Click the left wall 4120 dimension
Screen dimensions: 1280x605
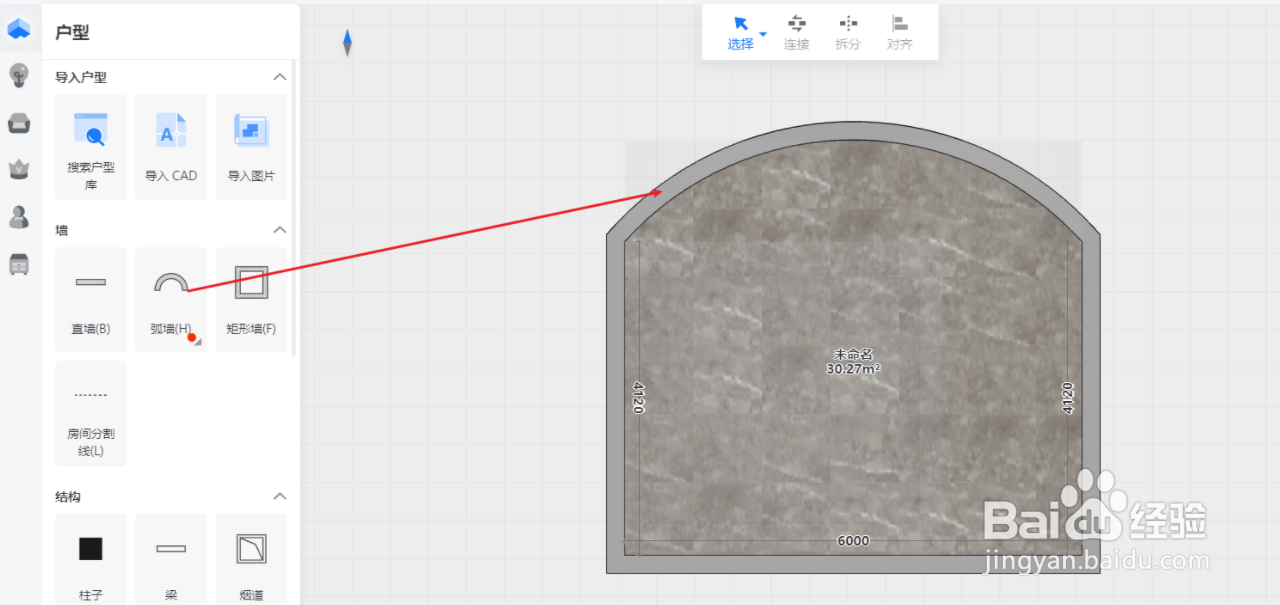[x=638, y=397]
